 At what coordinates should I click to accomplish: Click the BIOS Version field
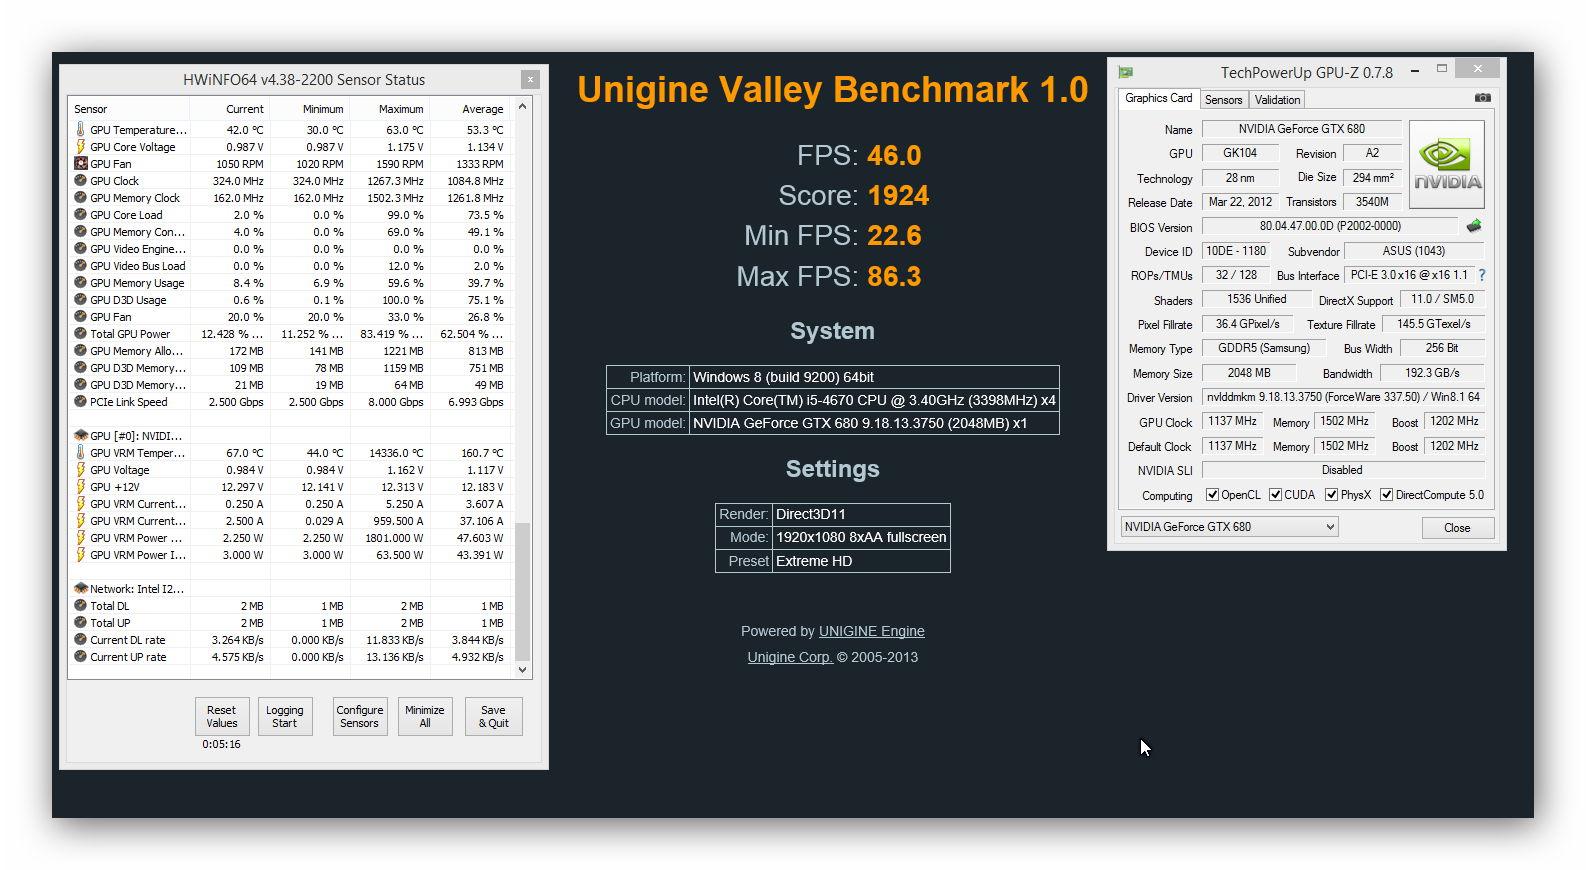[1330, 227]
